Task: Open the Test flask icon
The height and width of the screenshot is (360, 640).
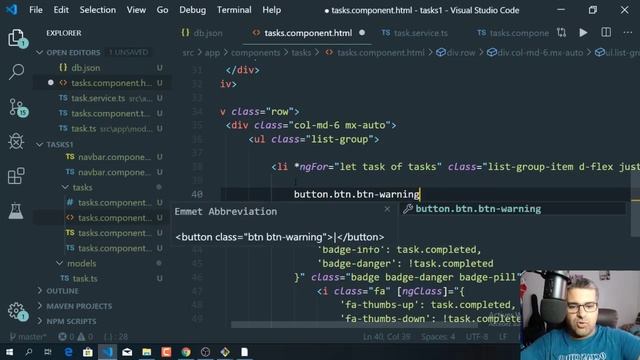Action: coord(16,211)
